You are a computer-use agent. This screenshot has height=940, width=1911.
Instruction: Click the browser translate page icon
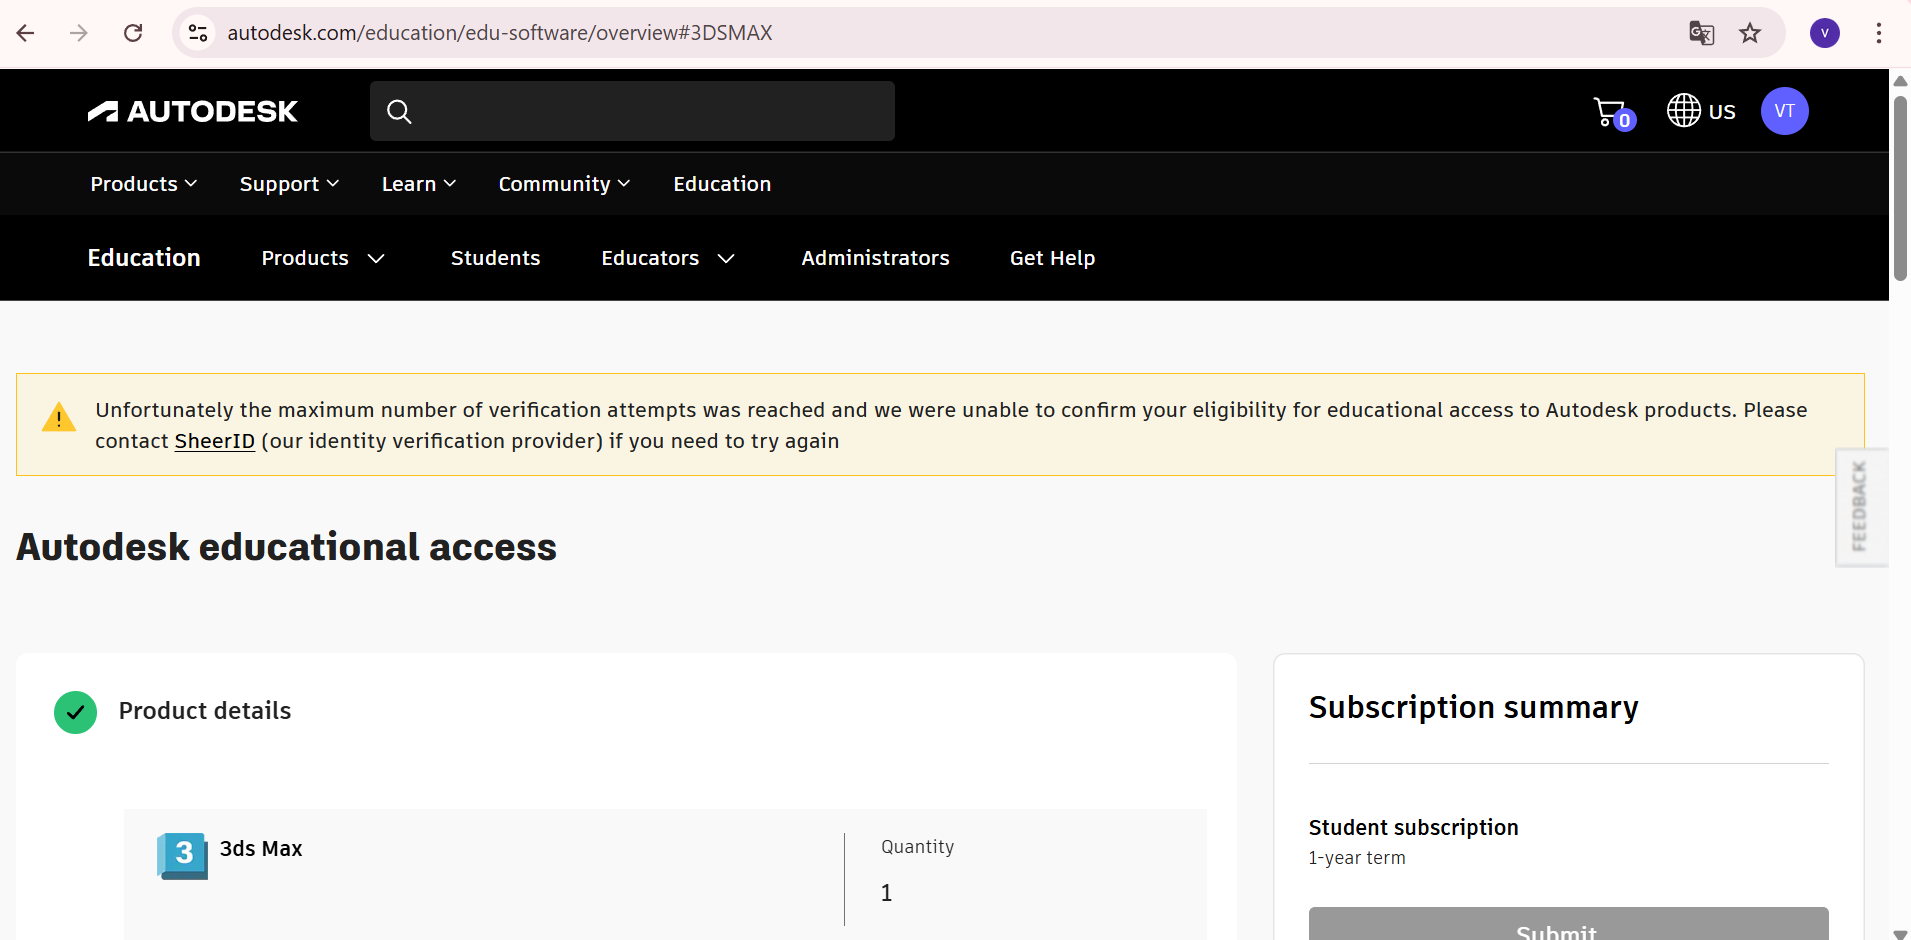(1701, 33)
